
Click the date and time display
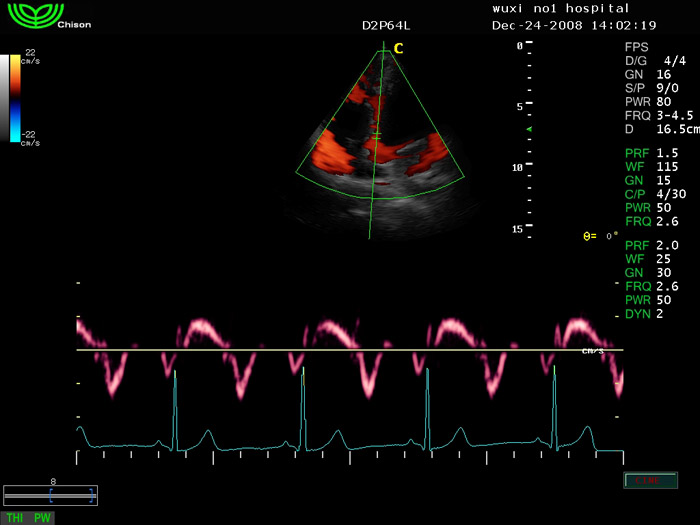point(574,25)
